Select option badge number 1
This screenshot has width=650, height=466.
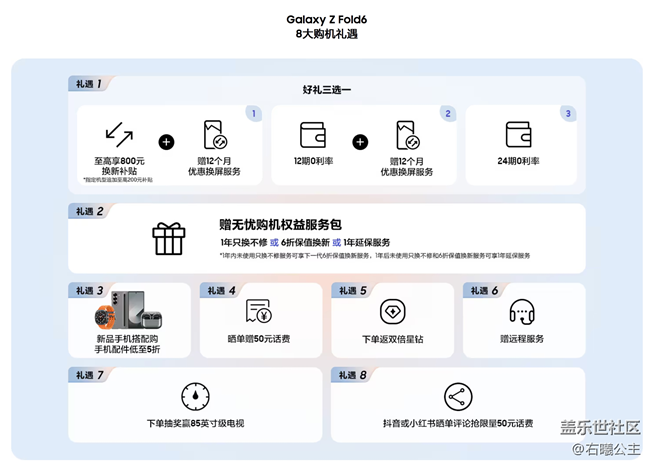tap(254, 114)
